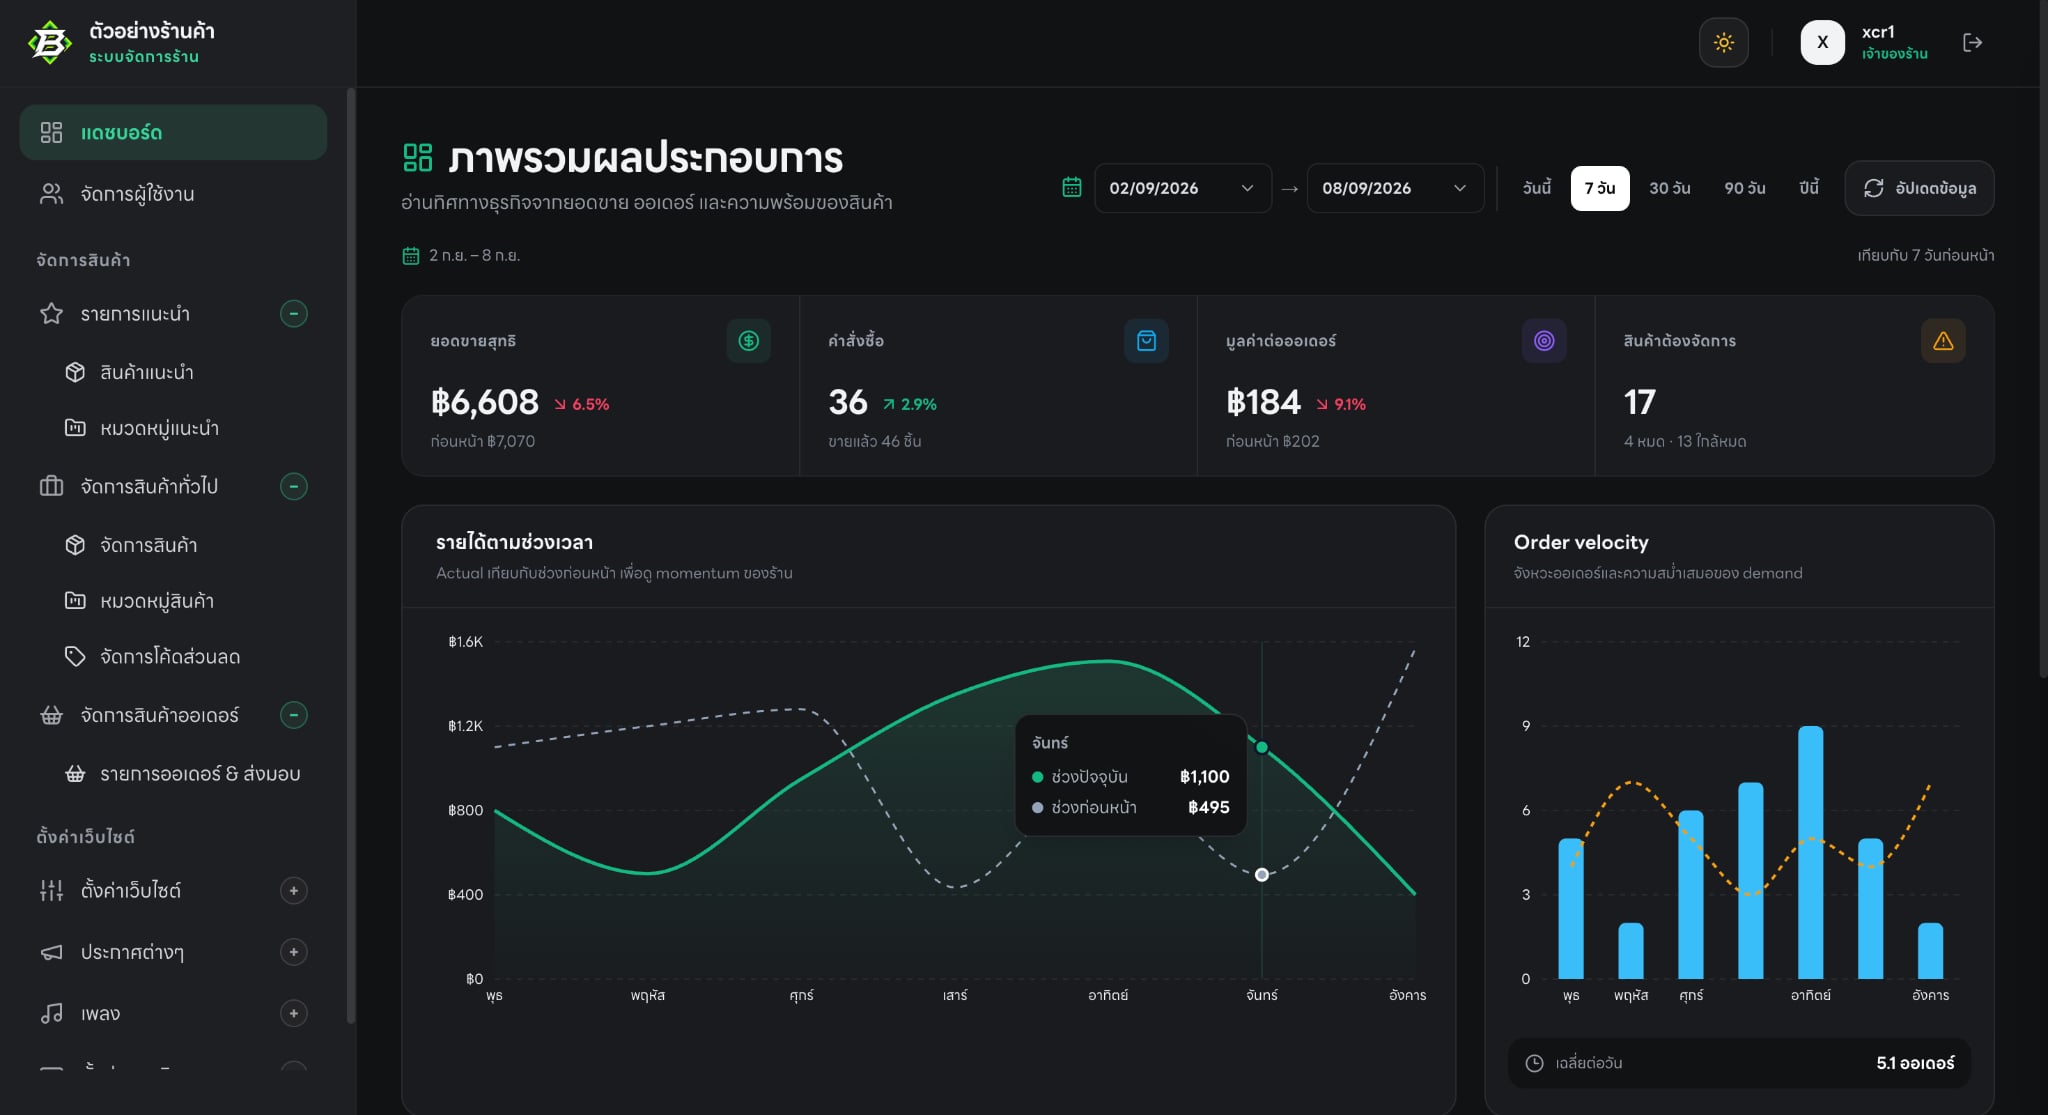Click the current-period data point on จันทร์
The height and width of the screenshot is (1115, 2048).
(x=1262, y=747)
